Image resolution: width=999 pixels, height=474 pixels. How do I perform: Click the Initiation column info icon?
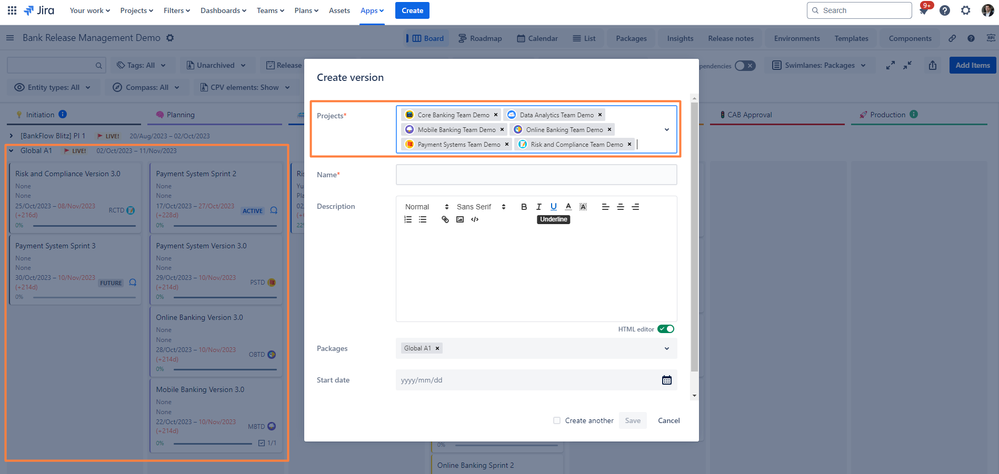coord(62,115)
